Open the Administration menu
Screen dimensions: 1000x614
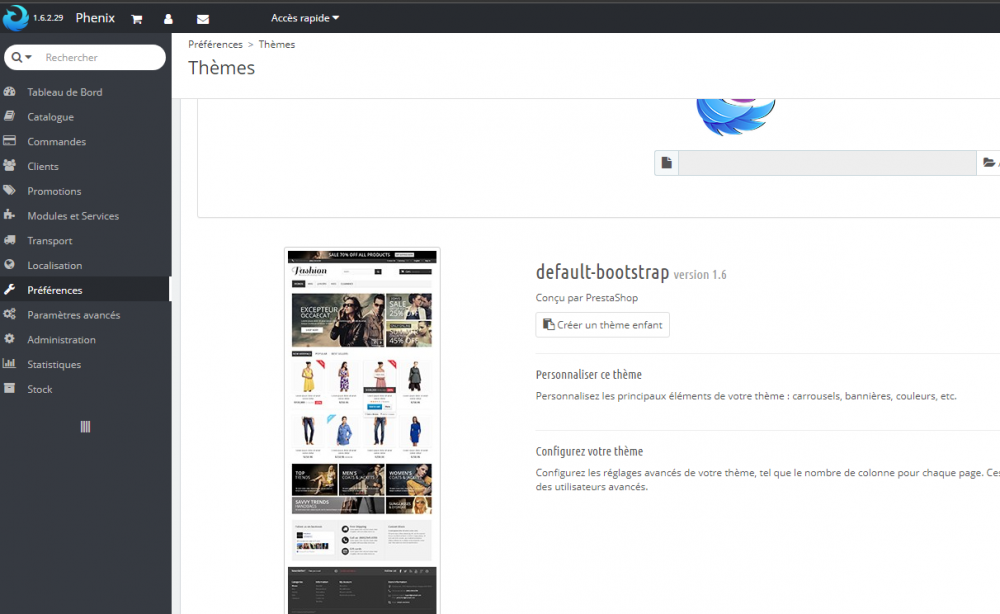pos(85,340)
